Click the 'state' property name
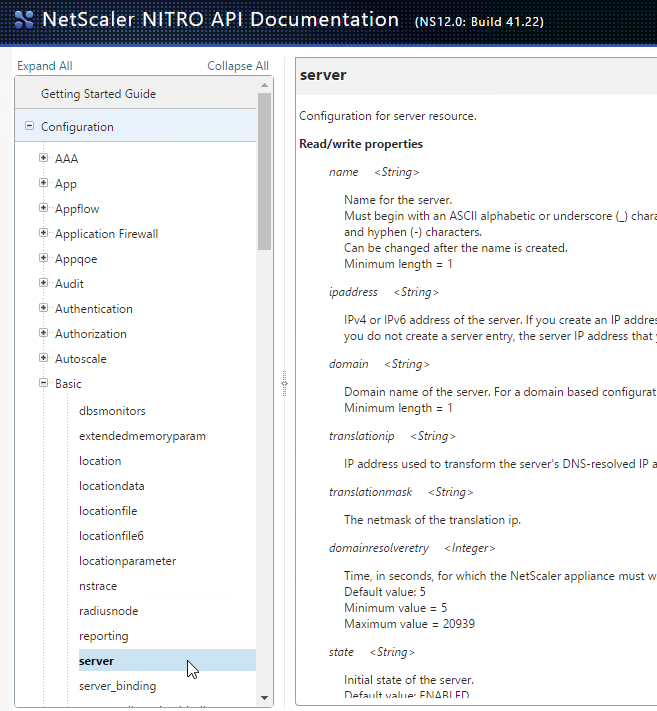Image resolution: width=657 pixels, height=711 pixels. point(341,652)
